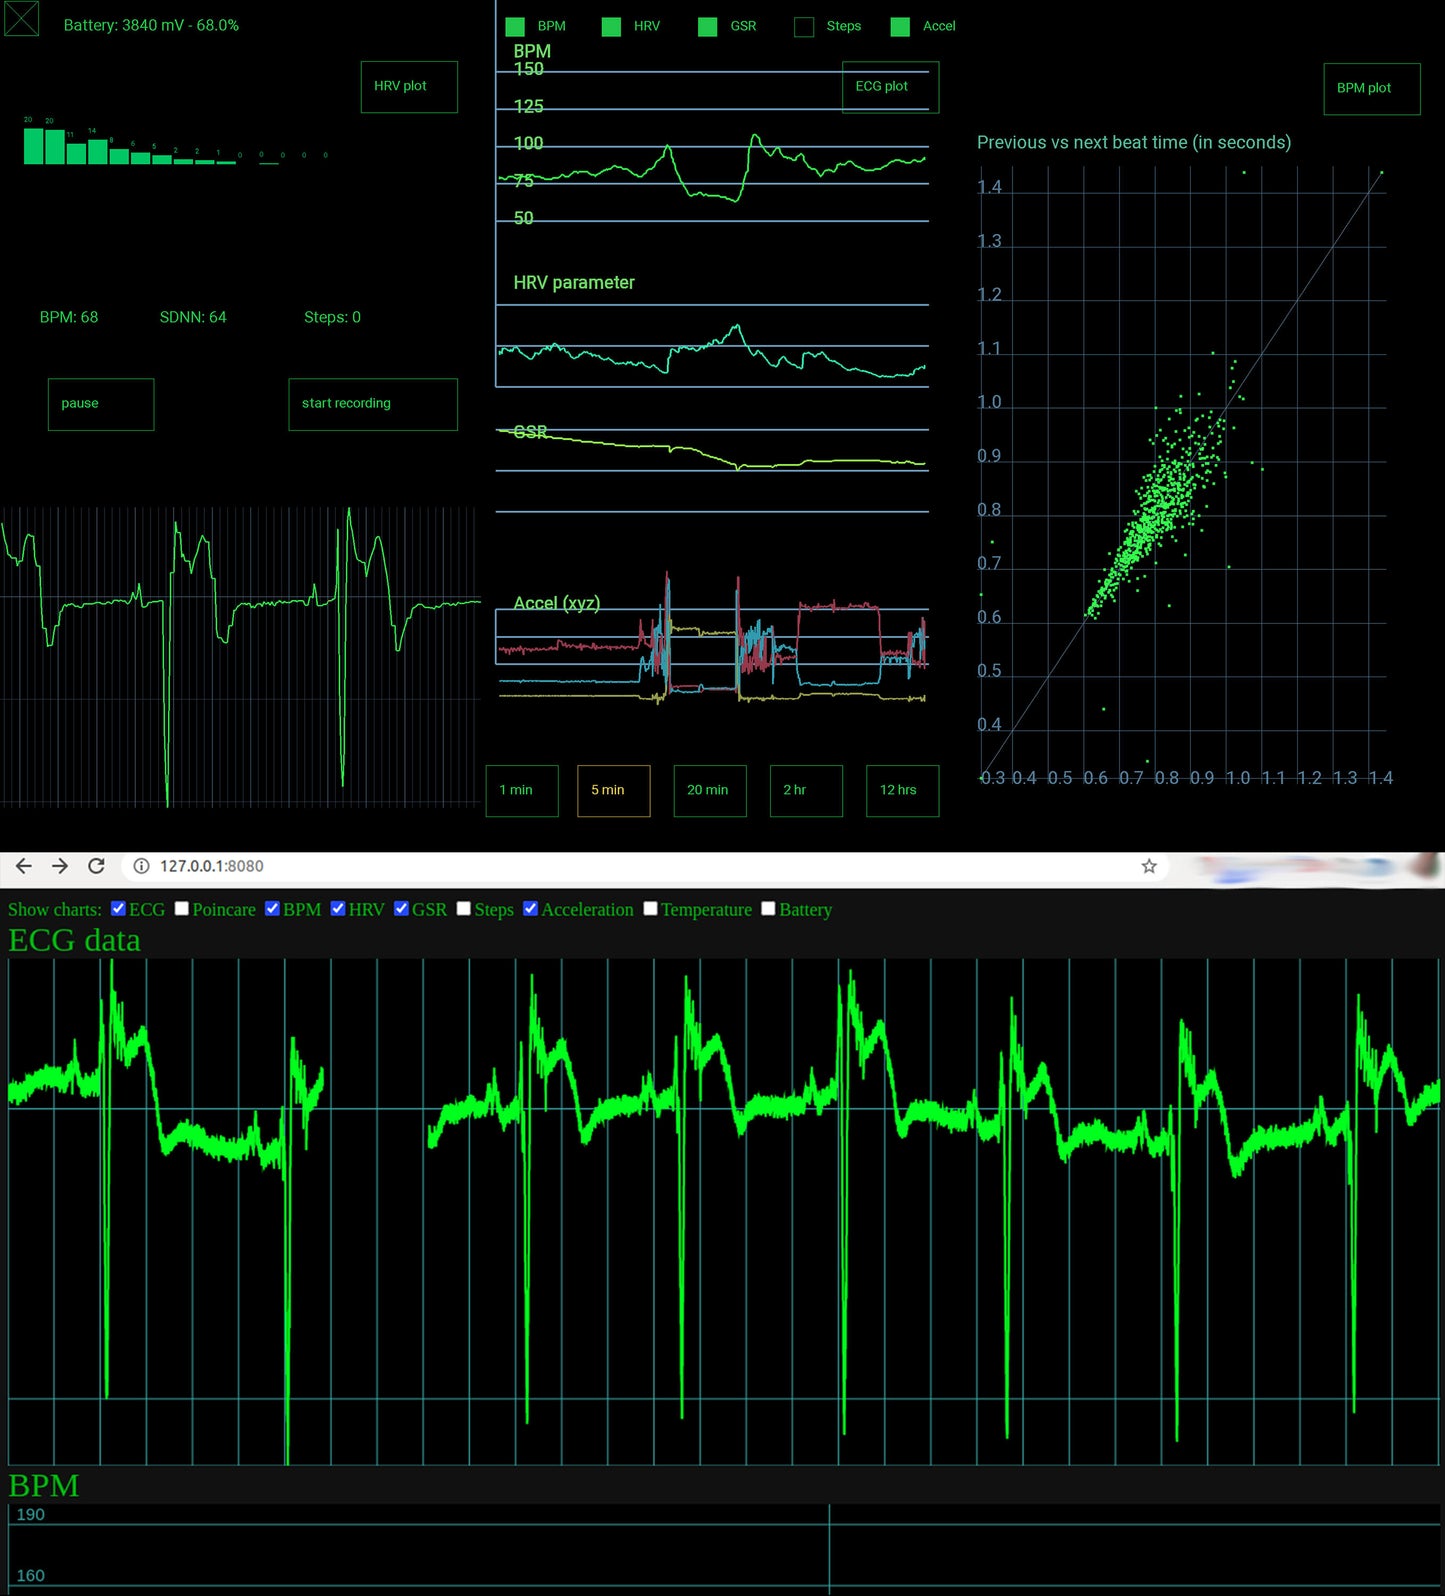The image size is (1445, 1596).
Task: Enable the Temperature chart checkbox
Action: [x=650, y=908]
